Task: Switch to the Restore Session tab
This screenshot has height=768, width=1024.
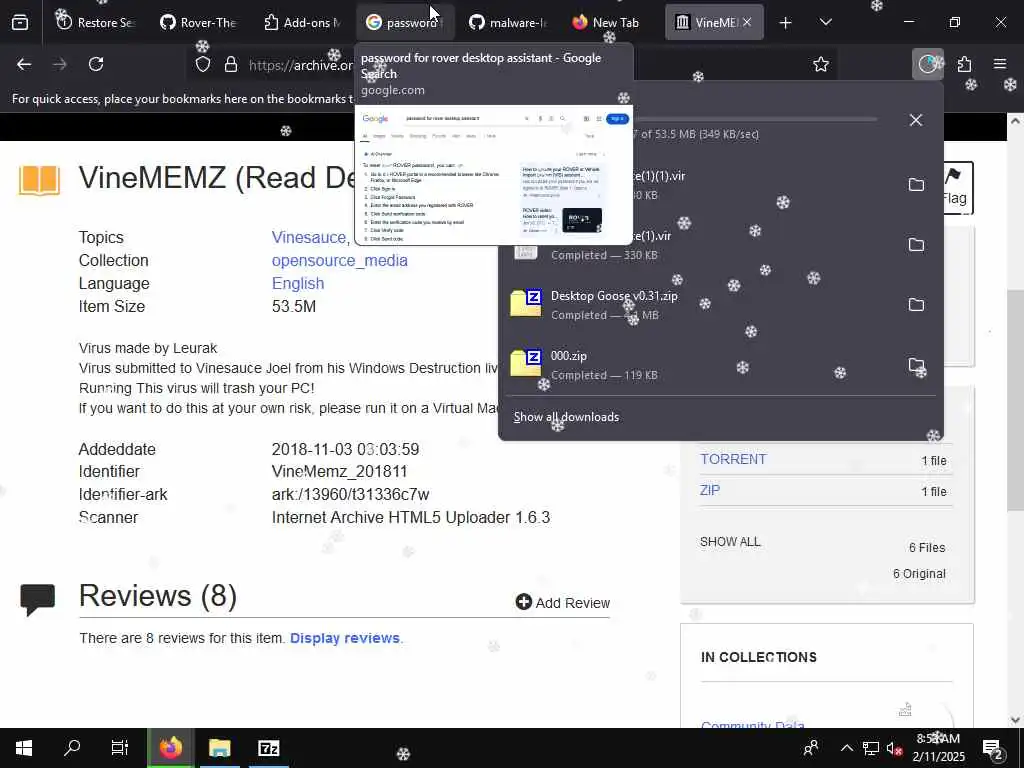Action: pyautogui.click(x=96, y=22)
